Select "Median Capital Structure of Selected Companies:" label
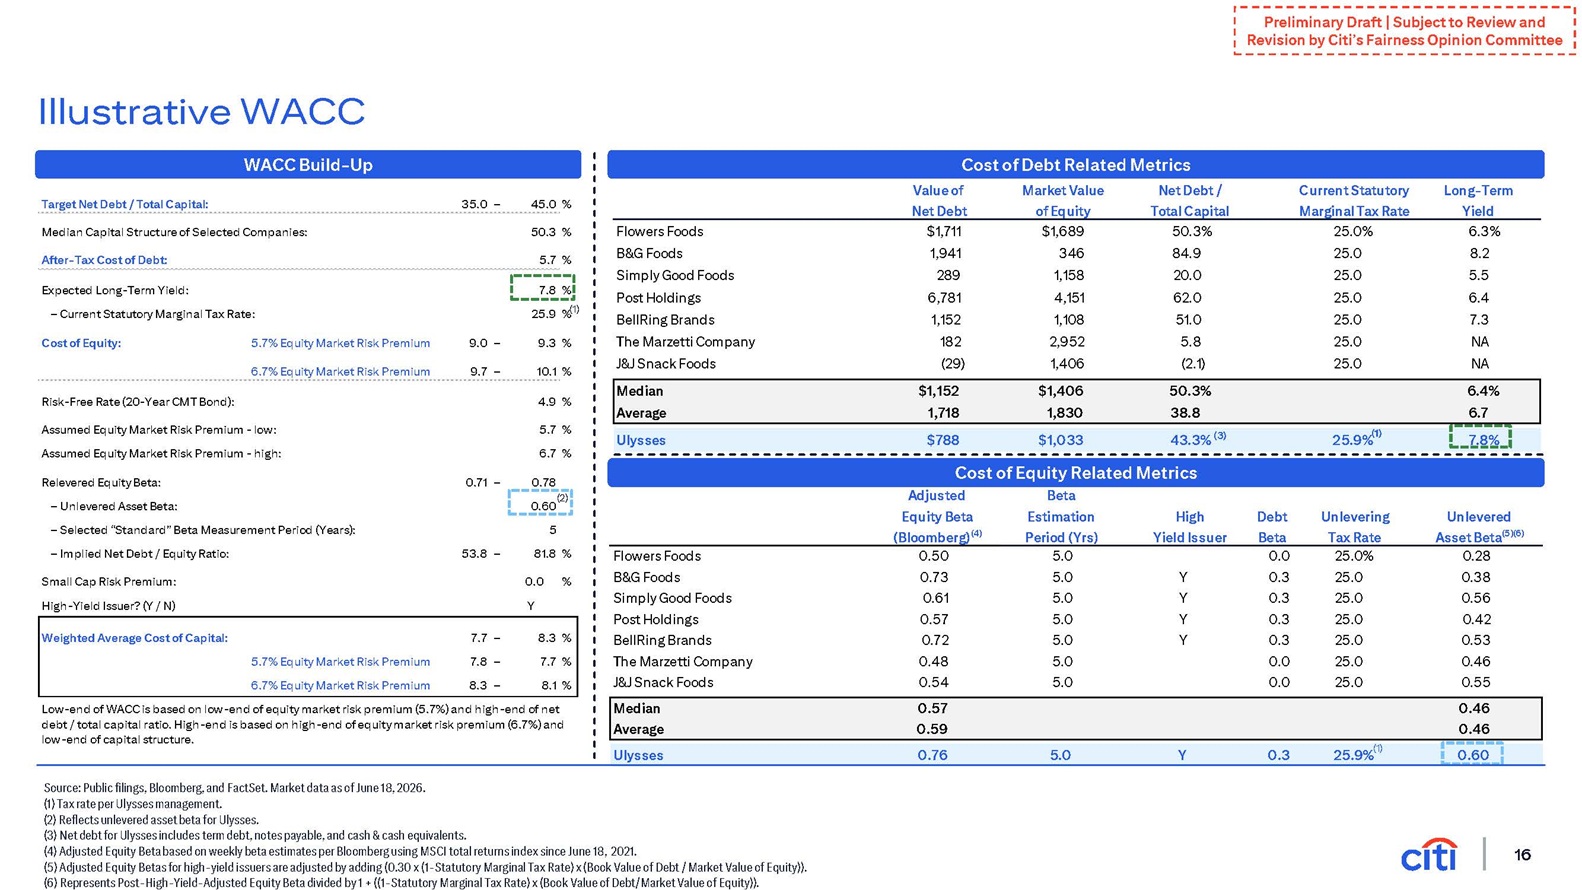The height and width of the screenshot is (890, 1582). [x=174, y=232]
